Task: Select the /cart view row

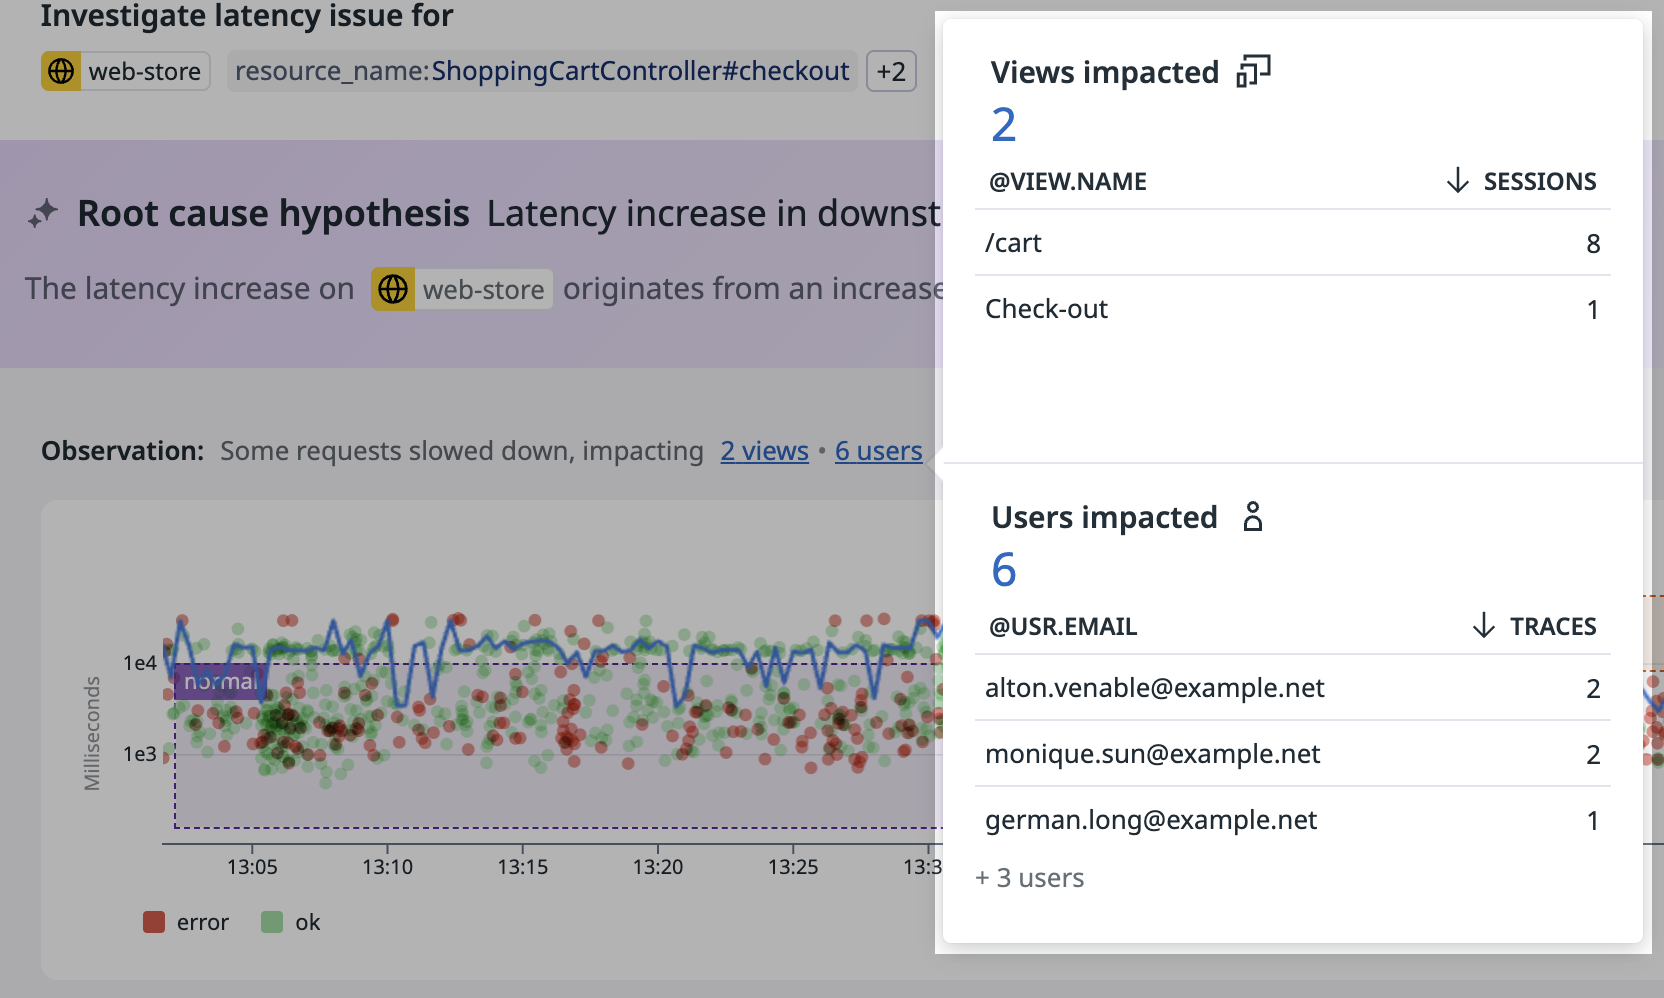Action: click(x=1292, y=243)
